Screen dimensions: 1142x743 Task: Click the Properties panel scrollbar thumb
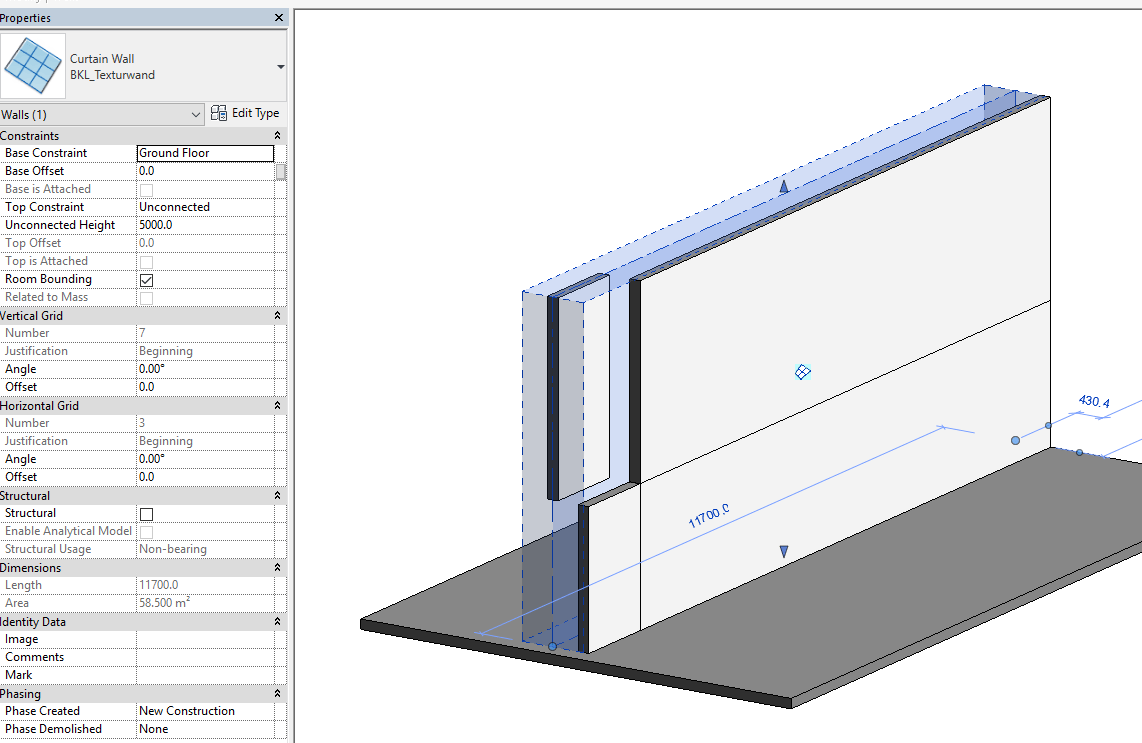[281, 172]
